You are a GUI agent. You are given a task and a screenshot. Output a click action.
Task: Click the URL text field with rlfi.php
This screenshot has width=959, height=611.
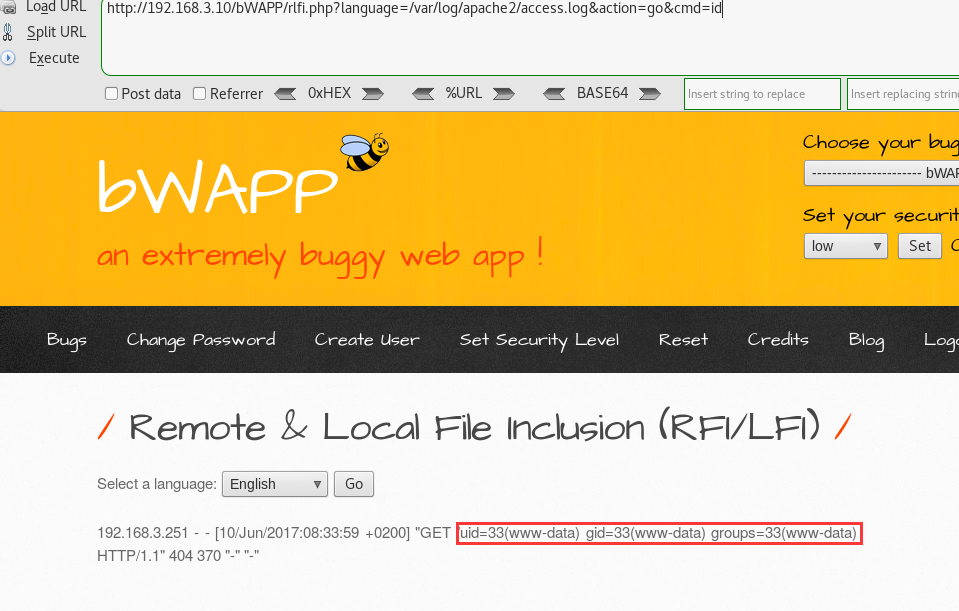(530, 37)
